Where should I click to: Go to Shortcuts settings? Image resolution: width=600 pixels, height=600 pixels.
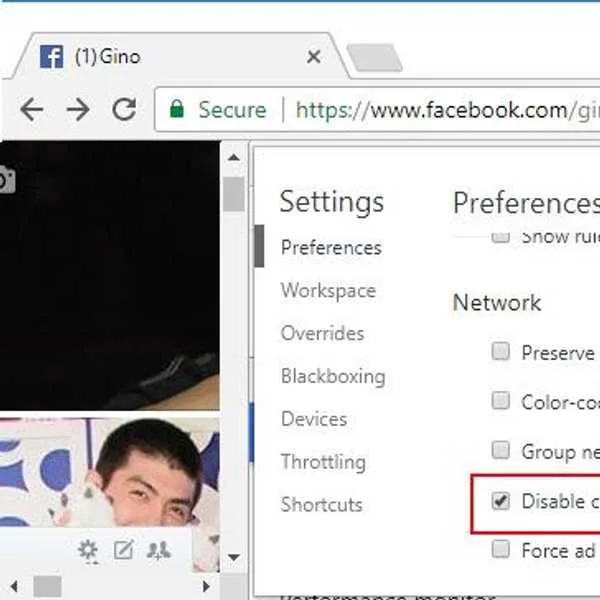point(321,504)
